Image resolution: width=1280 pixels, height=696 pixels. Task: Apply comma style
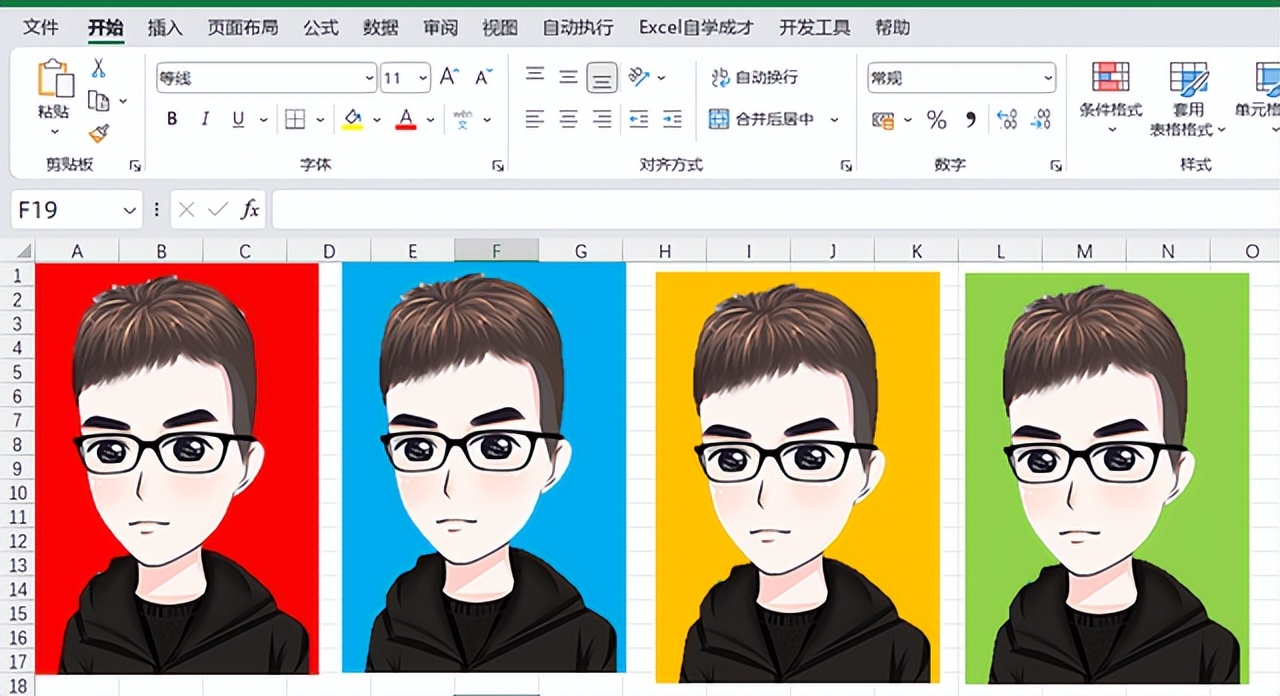pos(970,120)
